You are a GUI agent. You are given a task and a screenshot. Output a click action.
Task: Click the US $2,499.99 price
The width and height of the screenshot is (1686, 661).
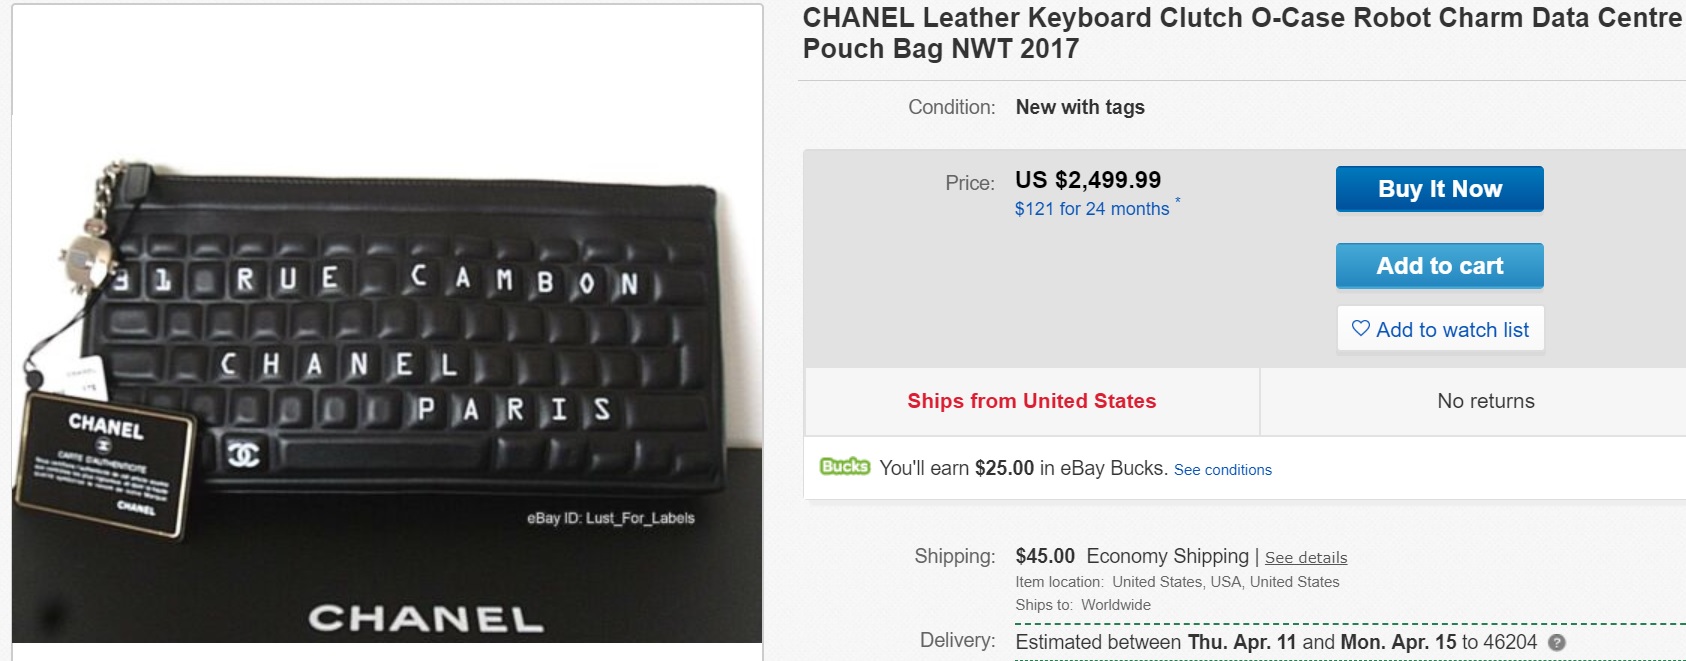[x=1087, y=180]
